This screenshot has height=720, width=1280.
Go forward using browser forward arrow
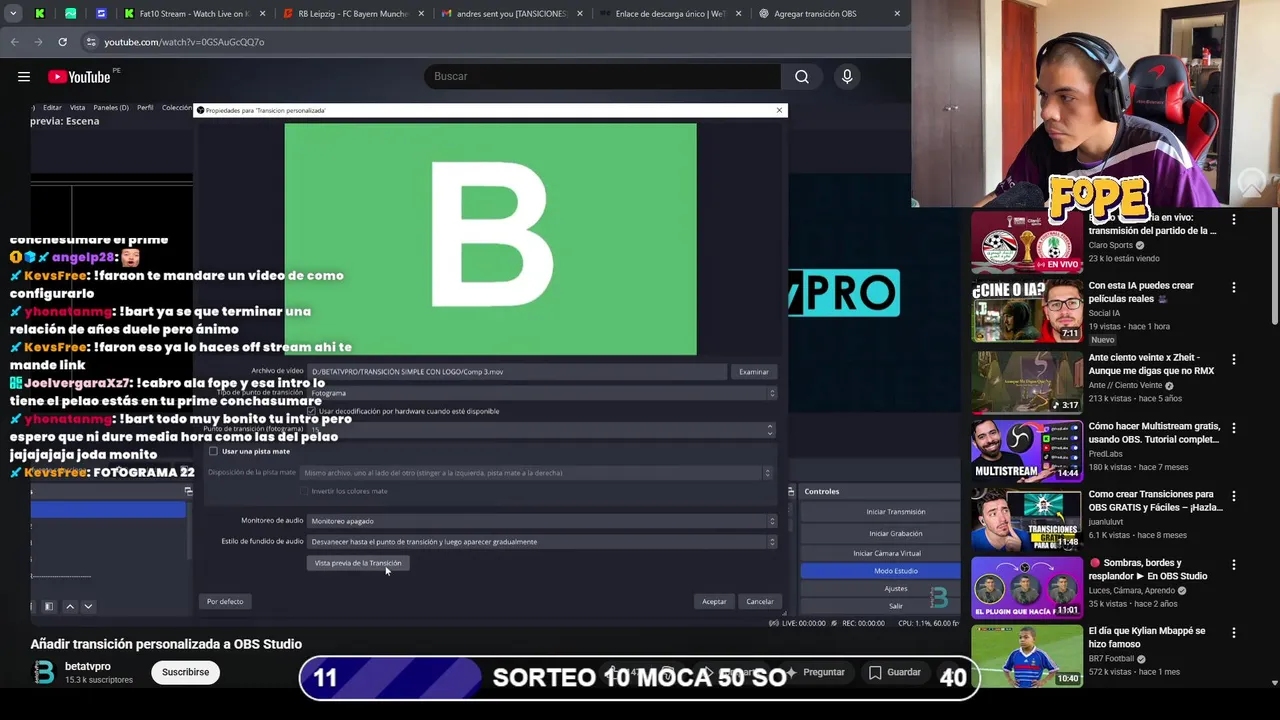point(38,42)
